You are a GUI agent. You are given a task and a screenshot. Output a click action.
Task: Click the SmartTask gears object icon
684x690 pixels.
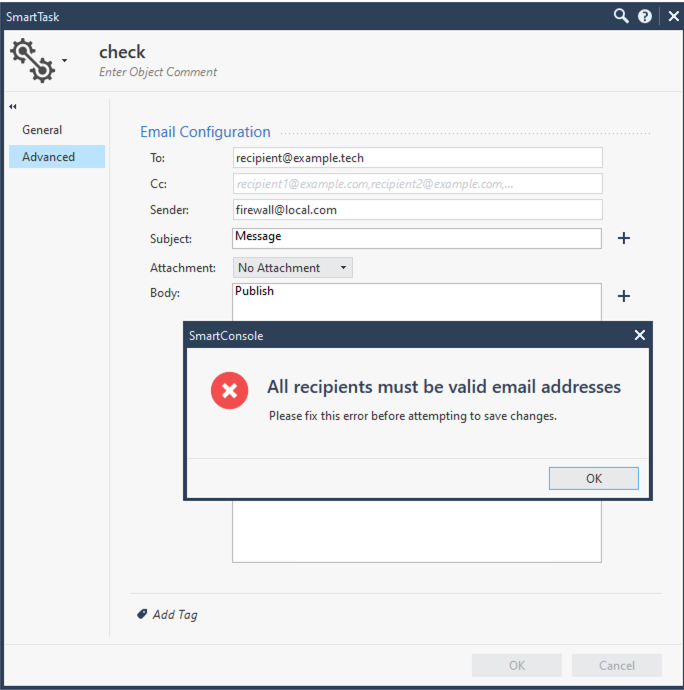pos(32,60)
